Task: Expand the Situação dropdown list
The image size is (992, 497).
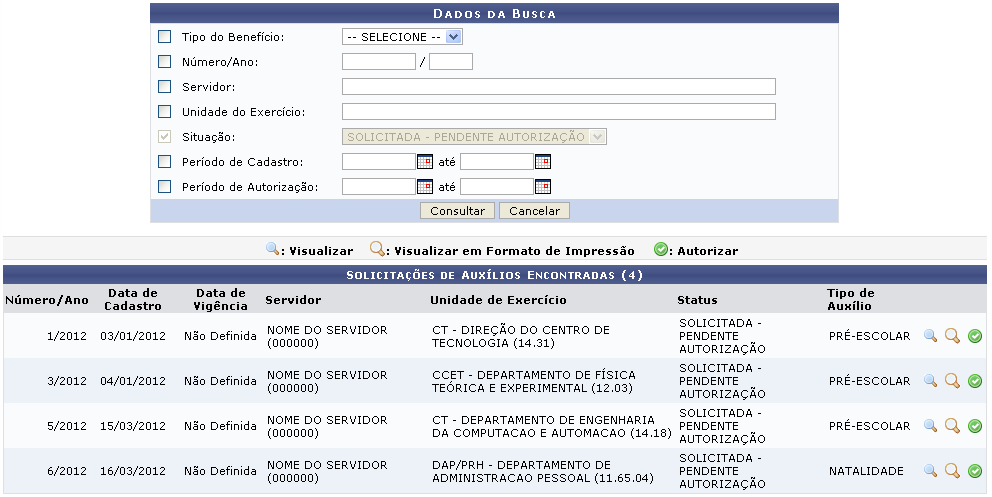Action: coord(474,137)
